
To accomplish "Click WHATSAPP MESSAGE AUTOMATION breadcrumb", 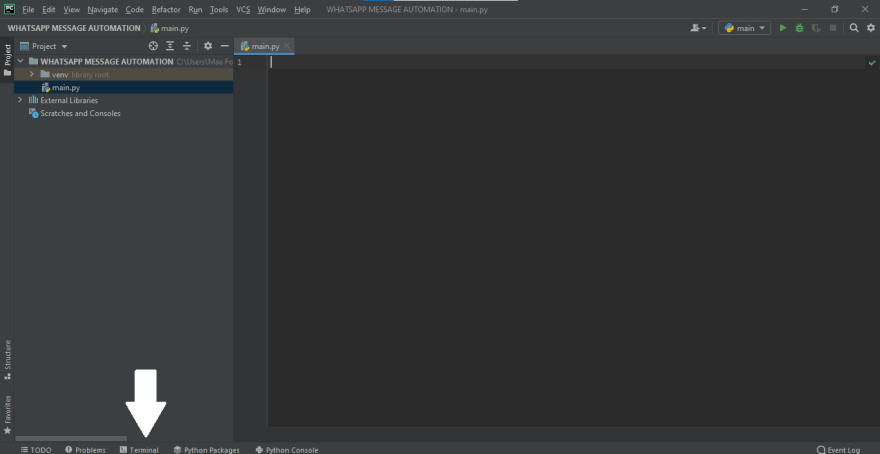I will click(x=74, y=28).
